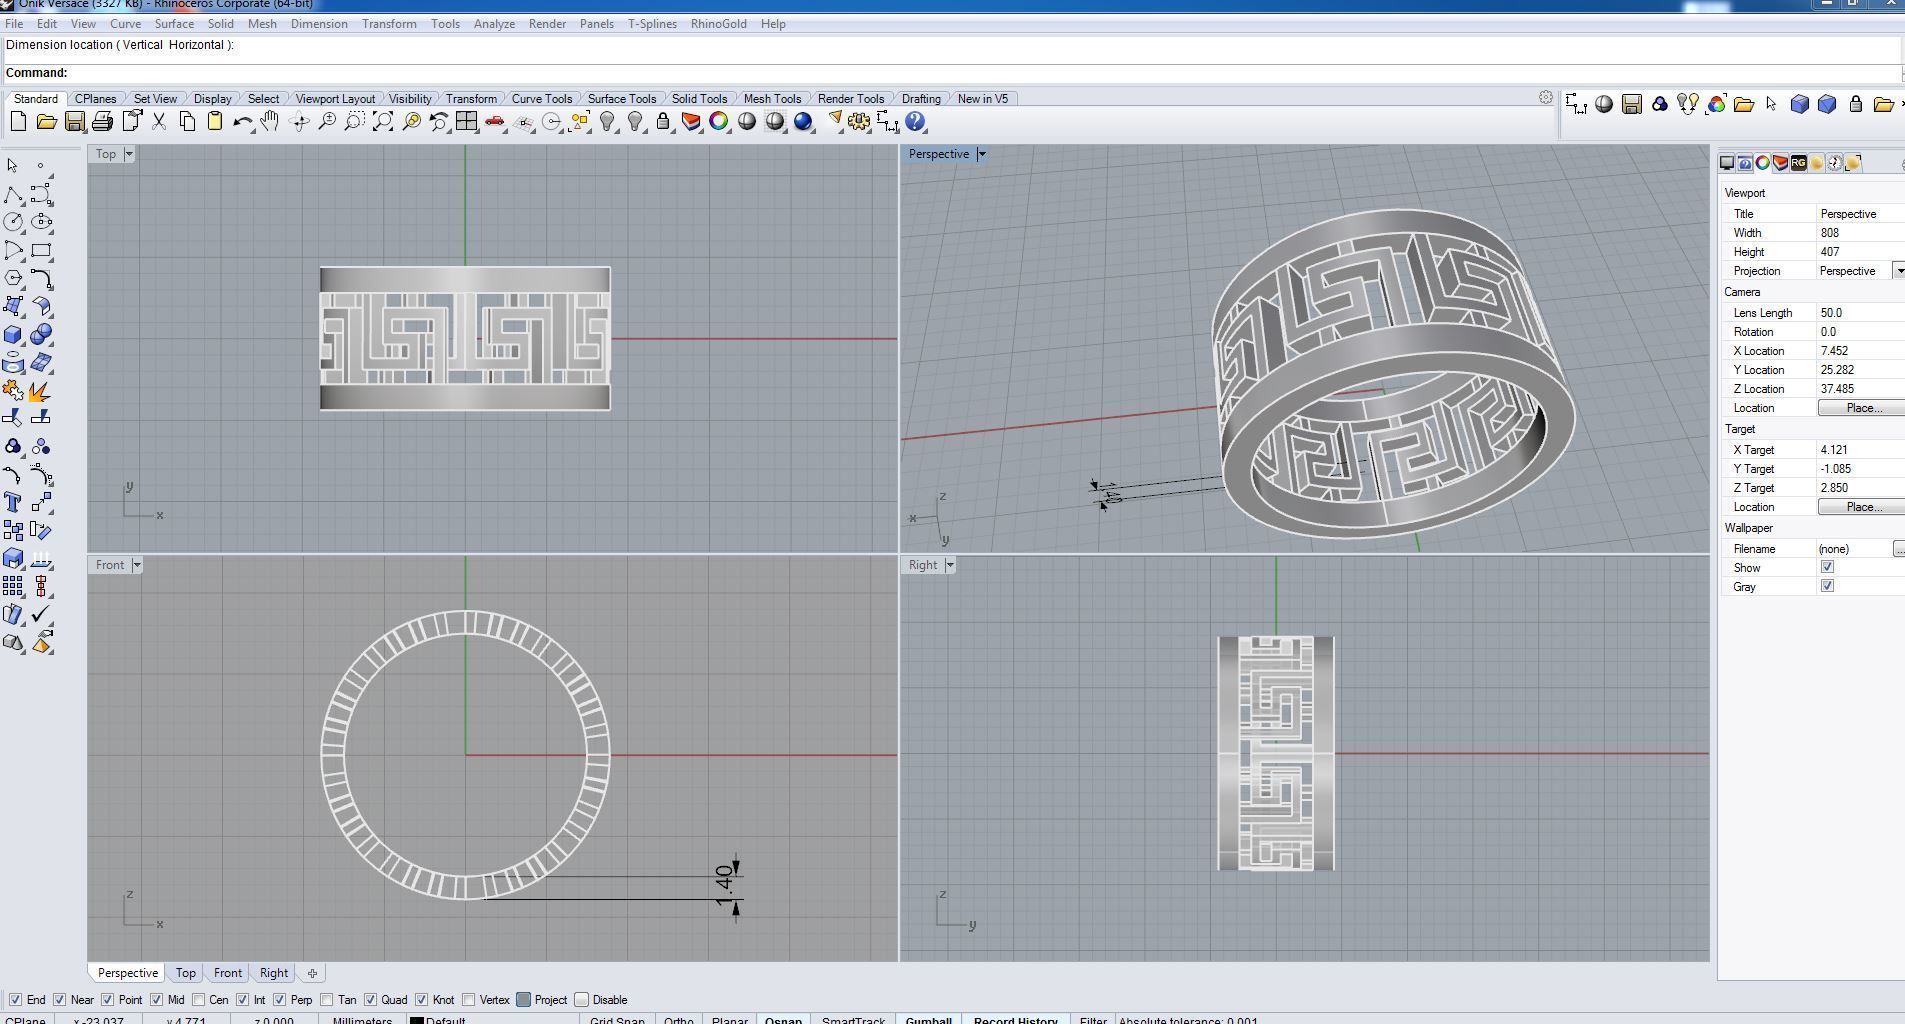Viewport: 1905px width, 1024px height.
Task: Click the Default layer black color swatch
Action: tap(417, 1021)
